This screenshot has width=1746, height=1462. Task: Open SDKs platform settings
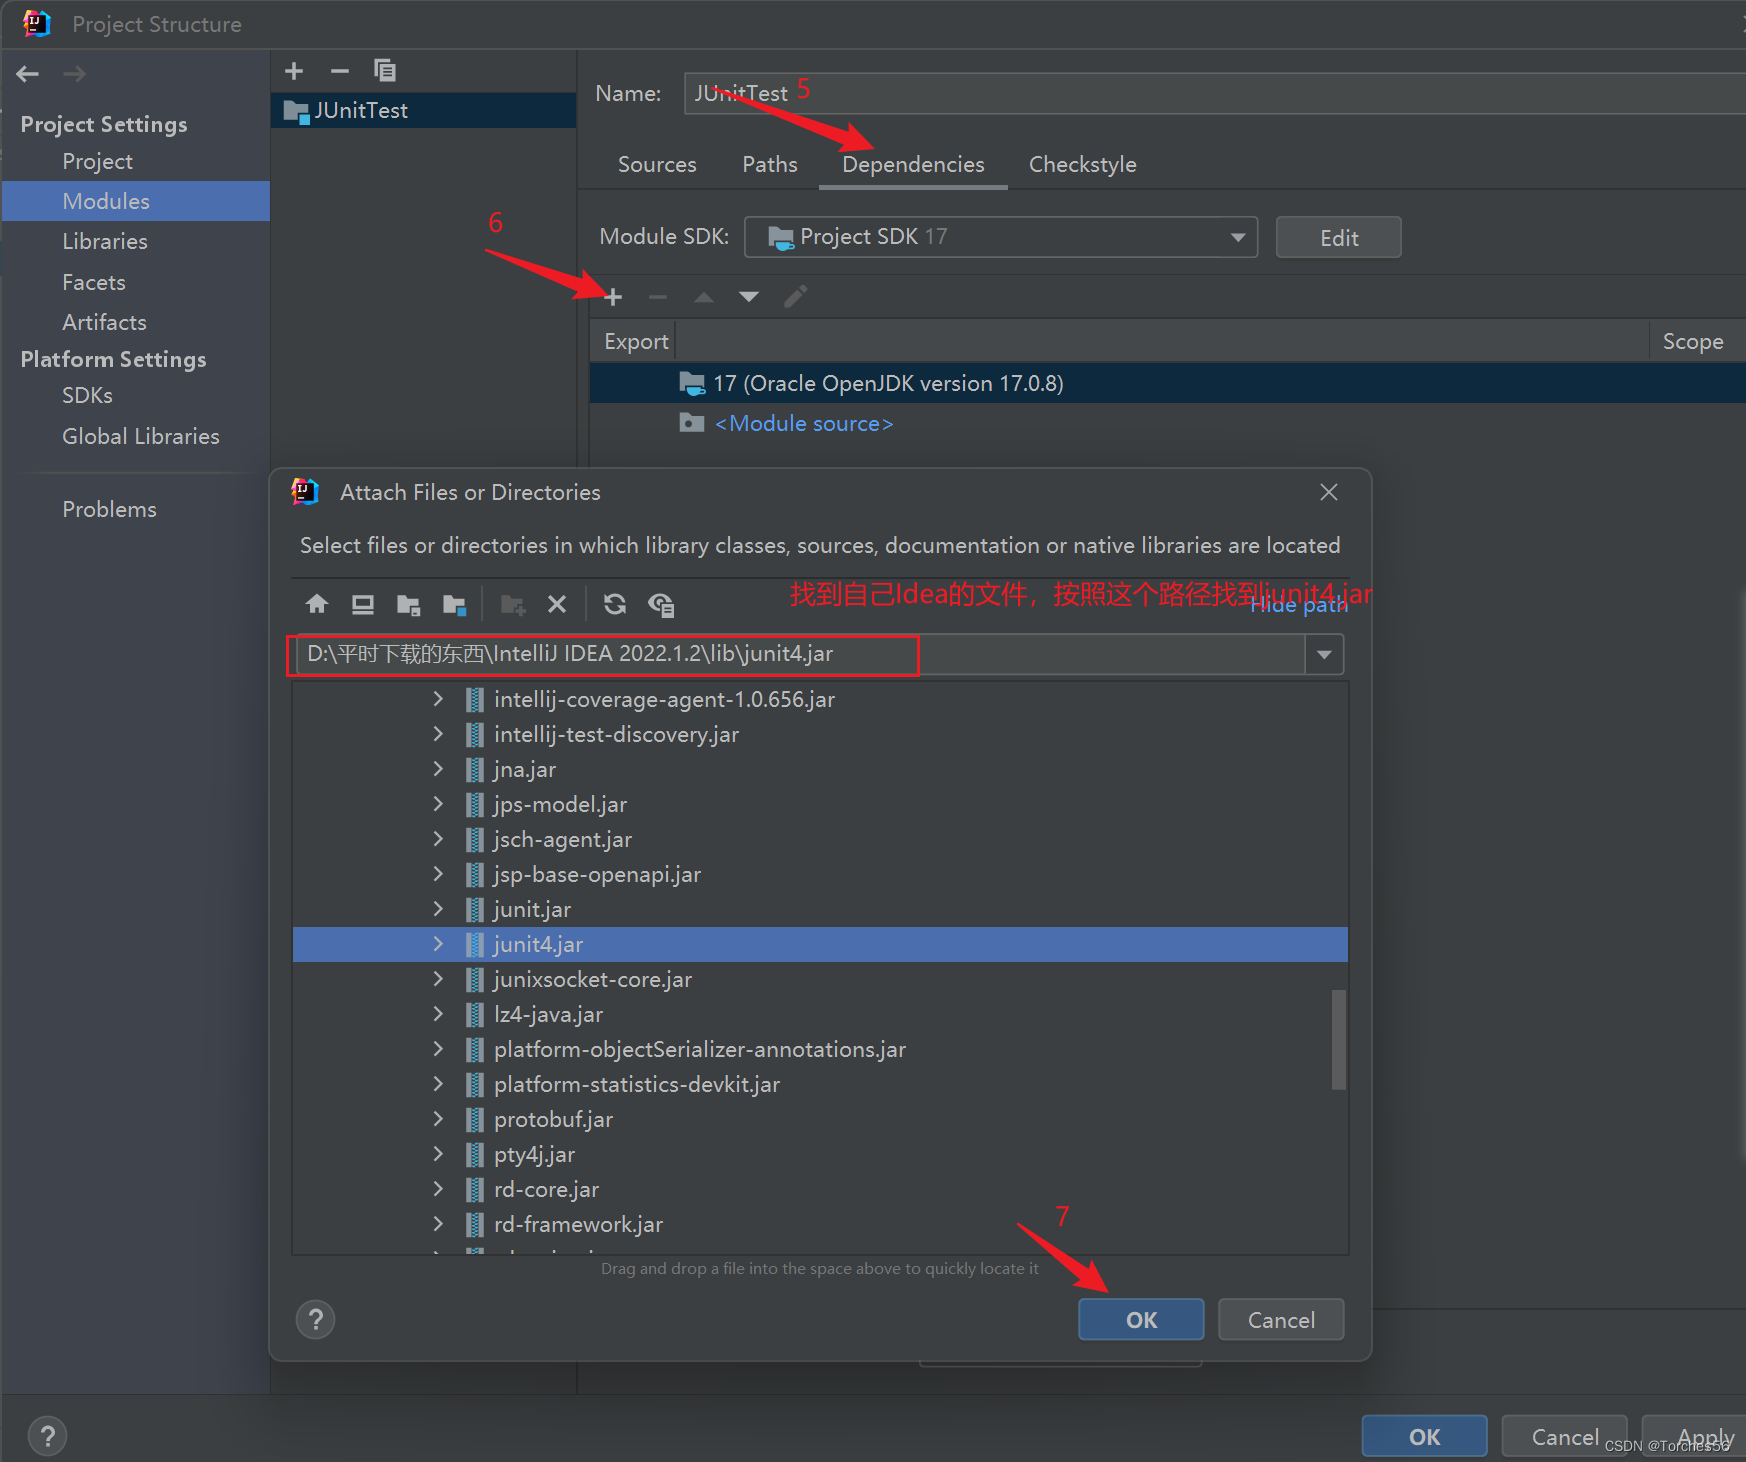pos(87,395)
